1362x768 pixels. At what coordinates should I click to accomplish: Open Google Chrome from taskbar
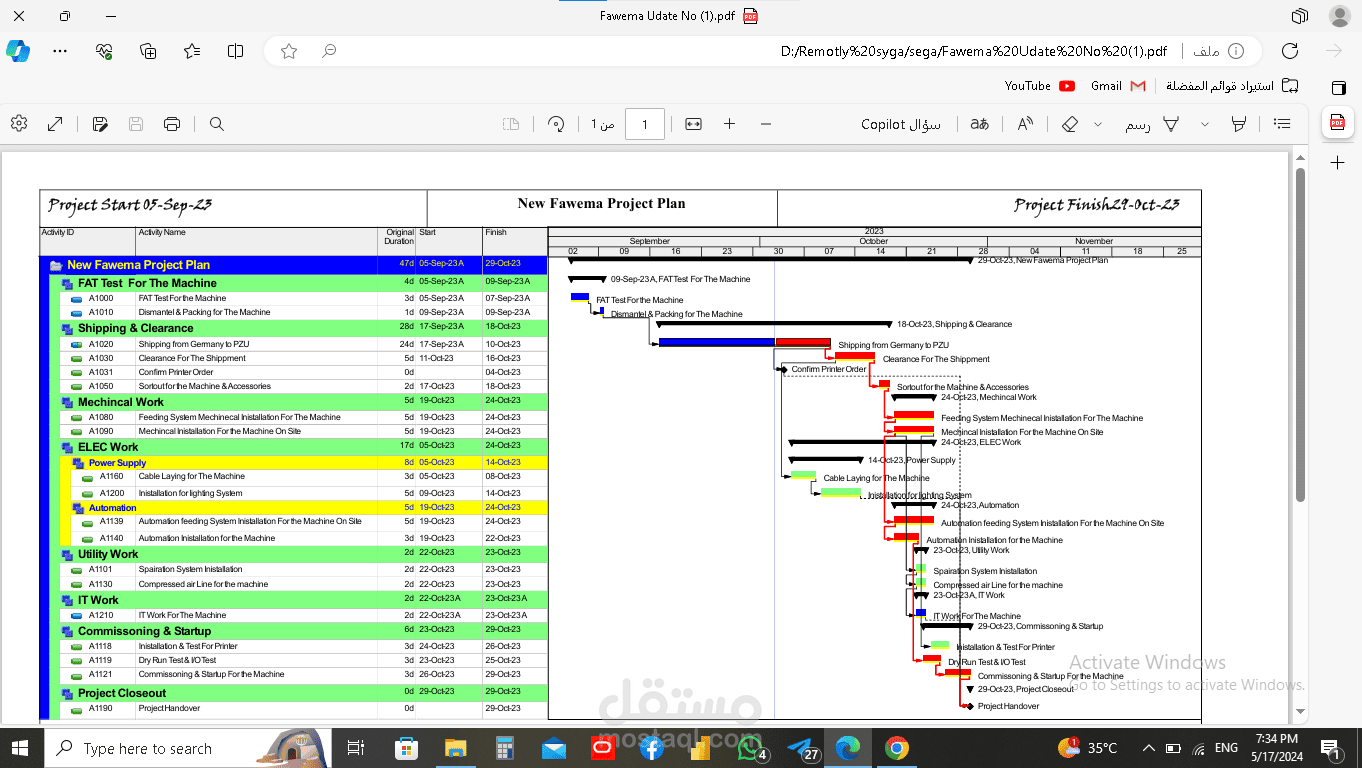pyautogui.click(x=897, y=748)
